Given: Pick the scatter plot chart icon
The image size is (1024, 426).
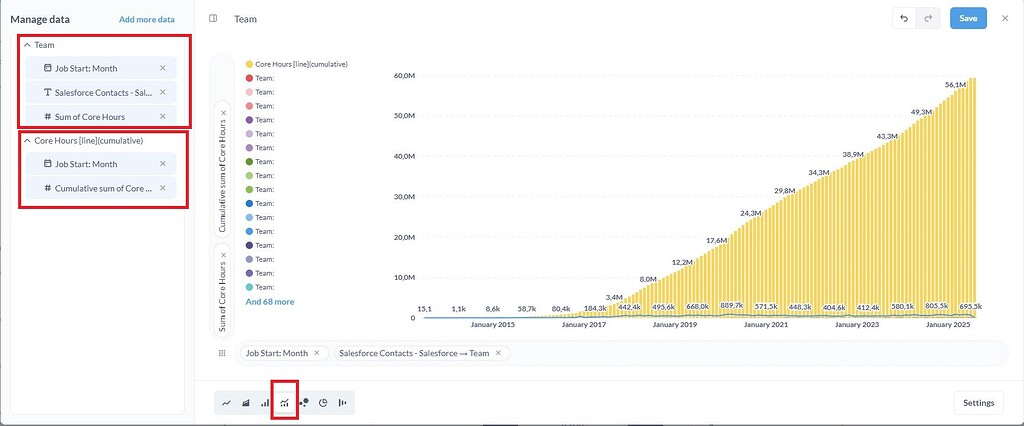Looking at the screenshot, I should click(x=304, y=403).
